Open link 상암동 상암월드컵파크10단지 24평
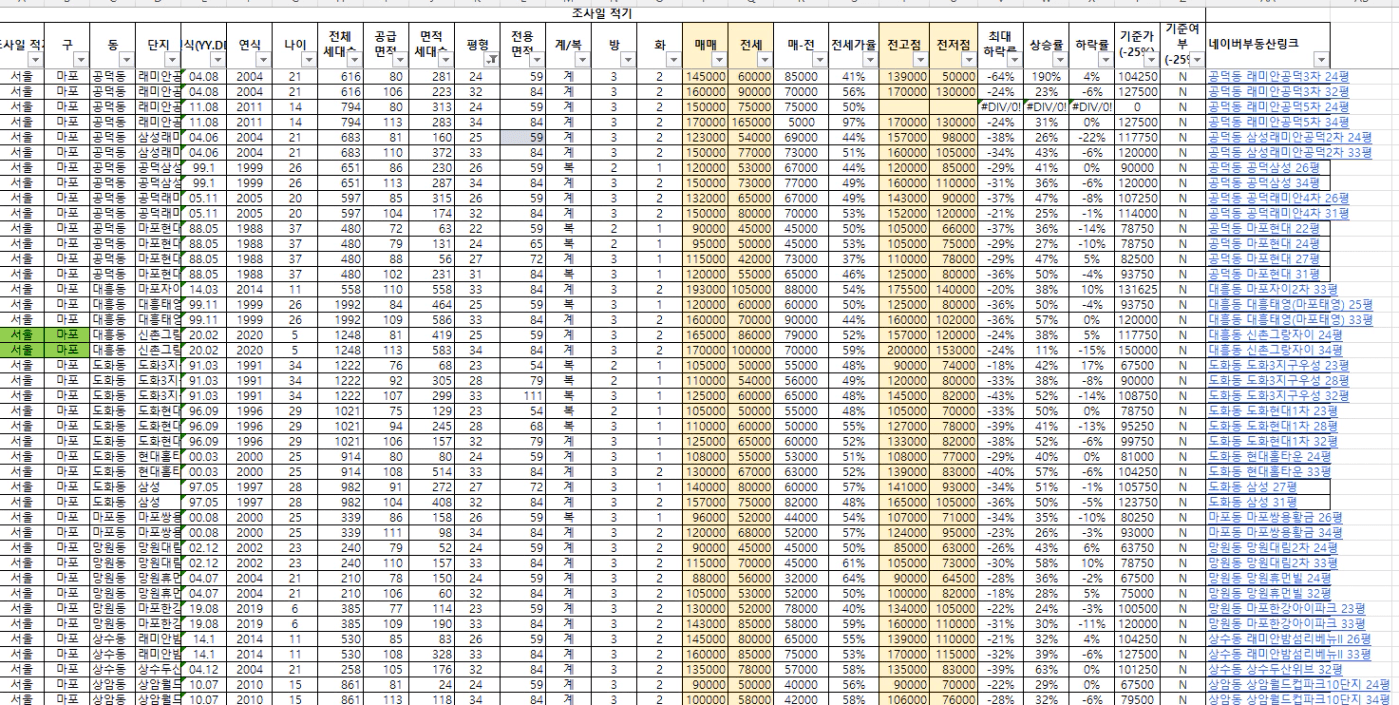Viewport: 1399px width, 705px height. tap(1298, 685)
